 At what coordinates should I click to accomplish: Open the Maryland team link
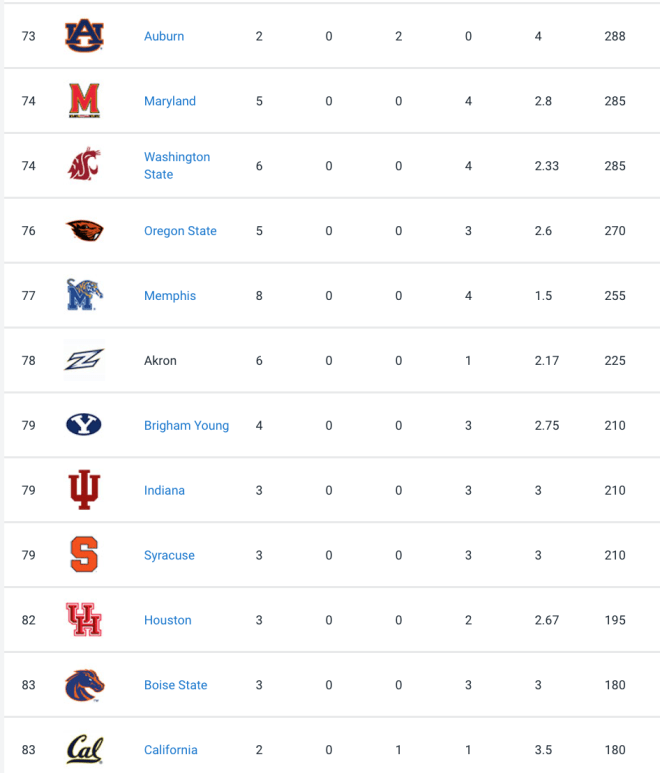tap(170, 101)
